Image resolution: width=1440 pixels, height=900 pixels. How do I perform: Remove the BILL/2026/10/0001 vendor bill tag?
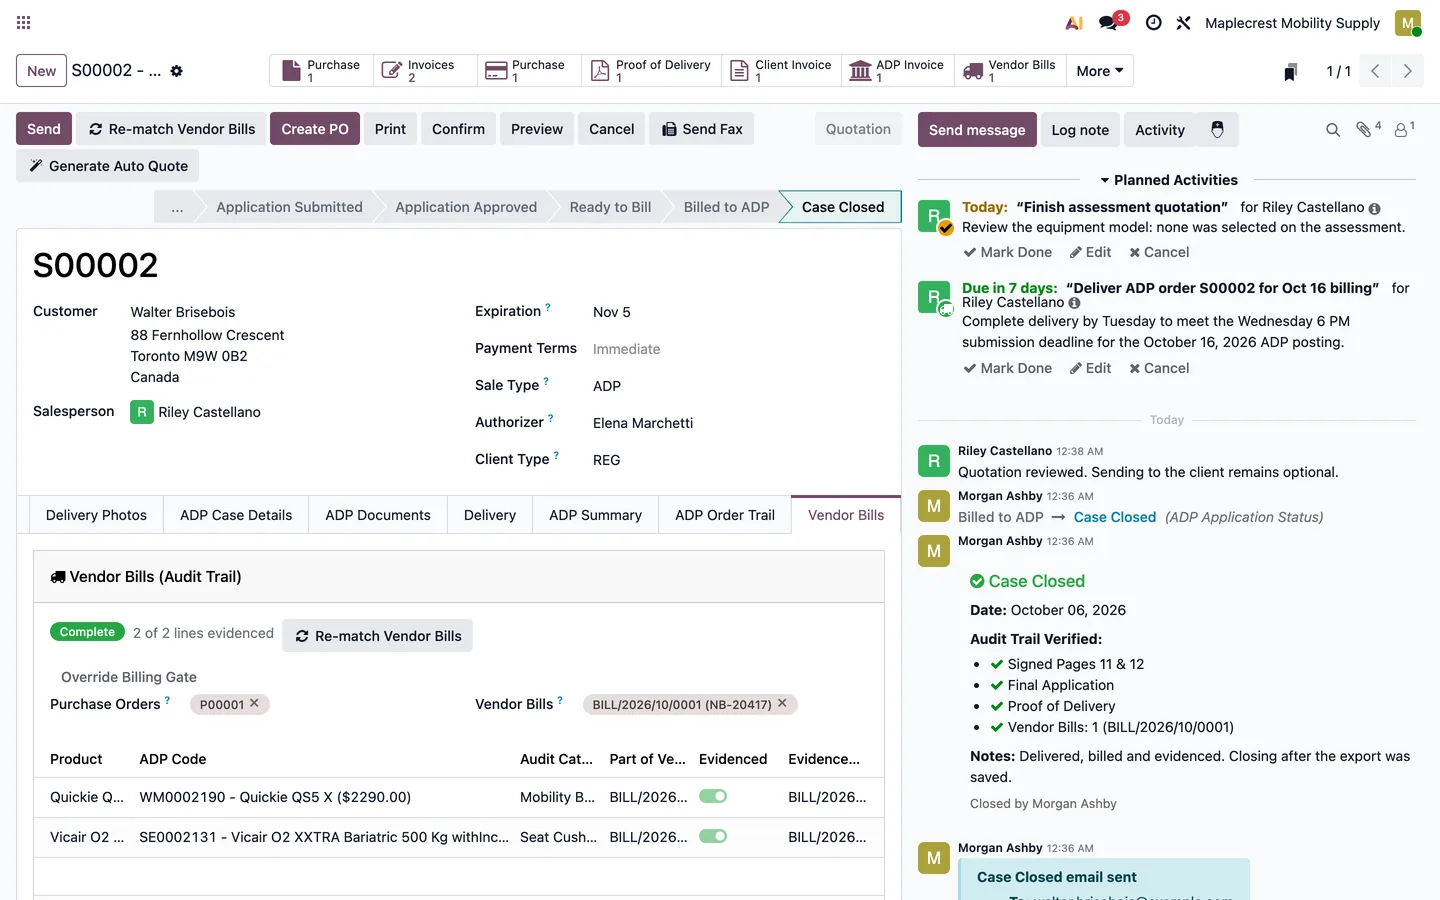pos(782,703)
